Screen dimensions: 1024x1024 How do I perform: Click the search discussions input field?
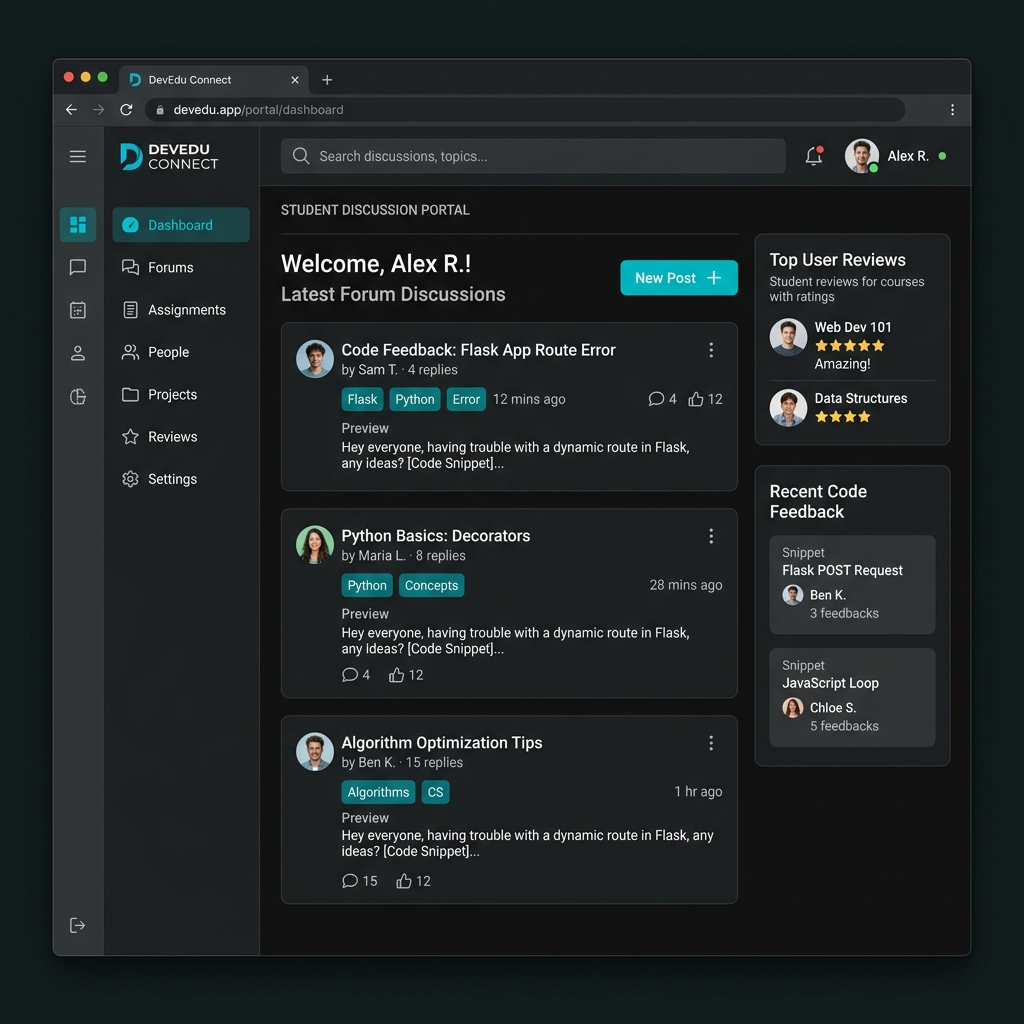[533, 156]
